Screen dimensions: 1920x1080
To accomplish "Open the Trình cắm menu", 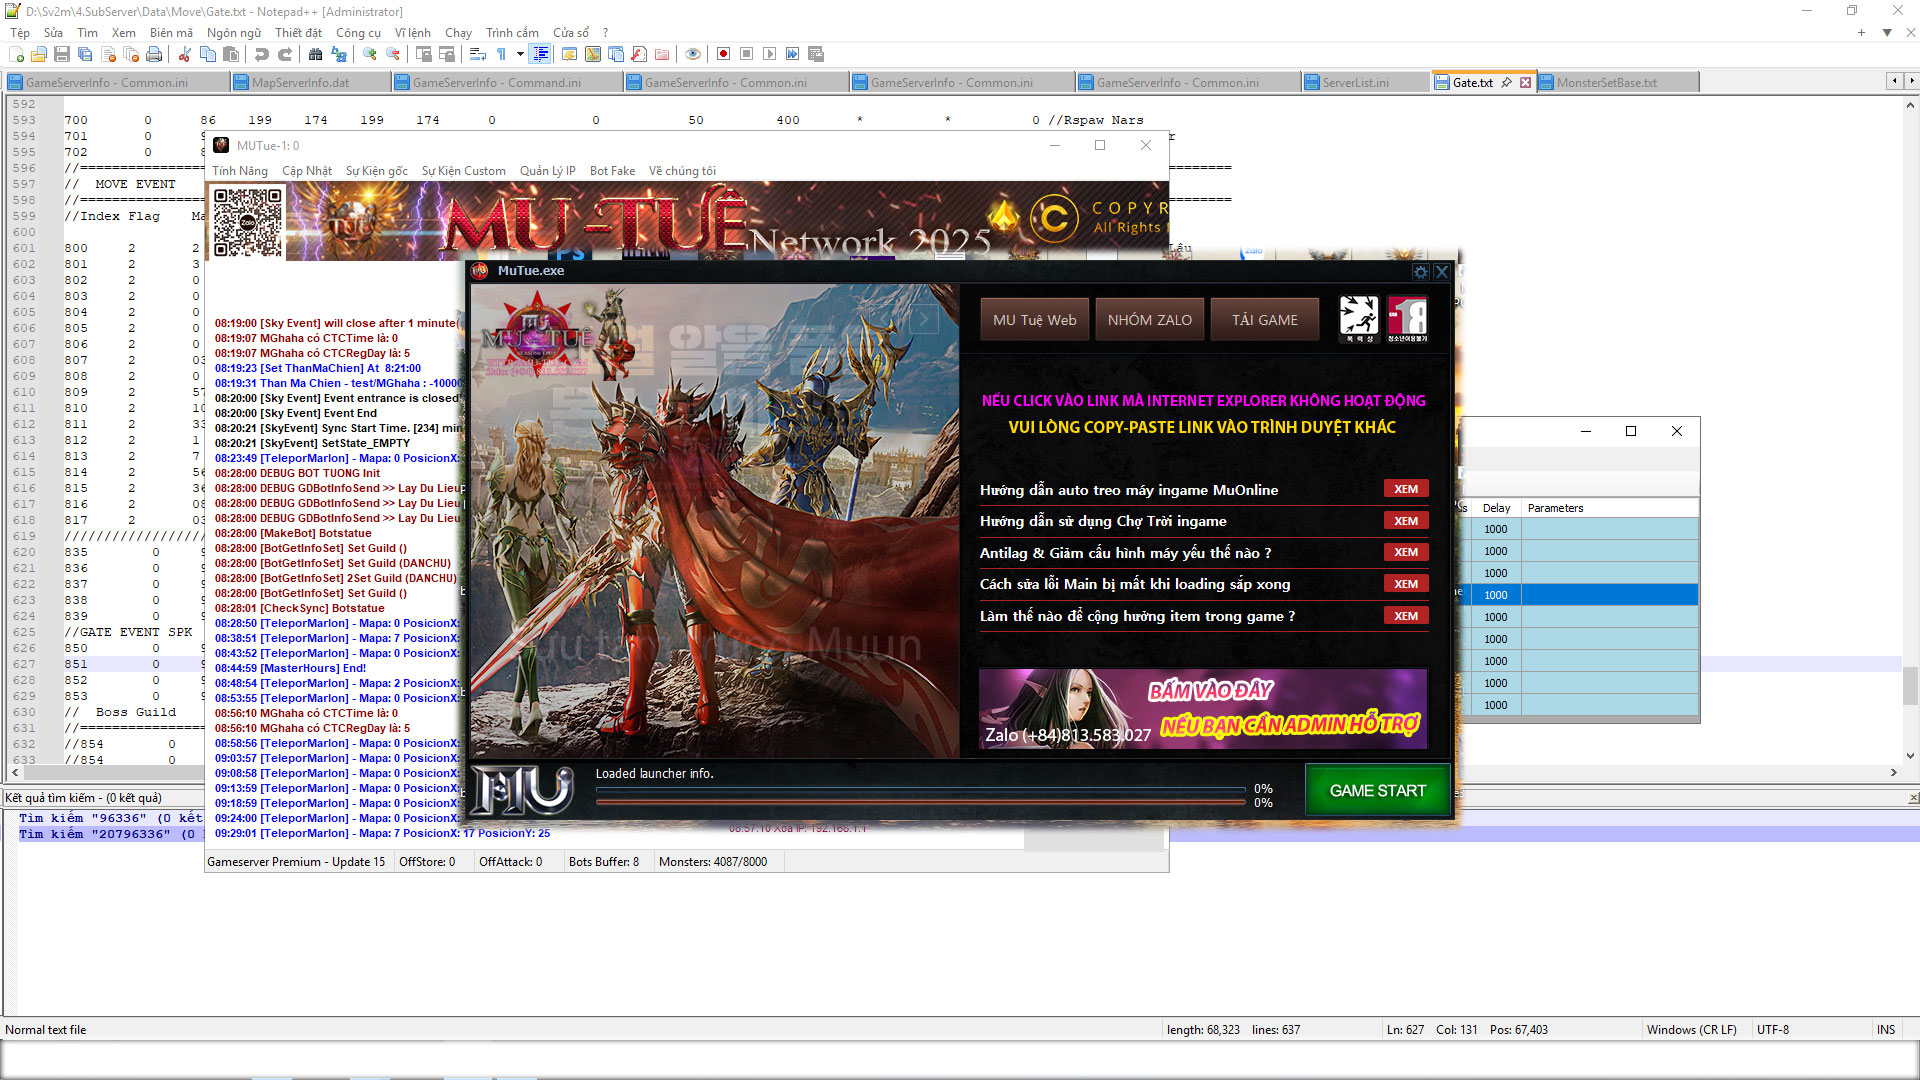I will [512, 33].
